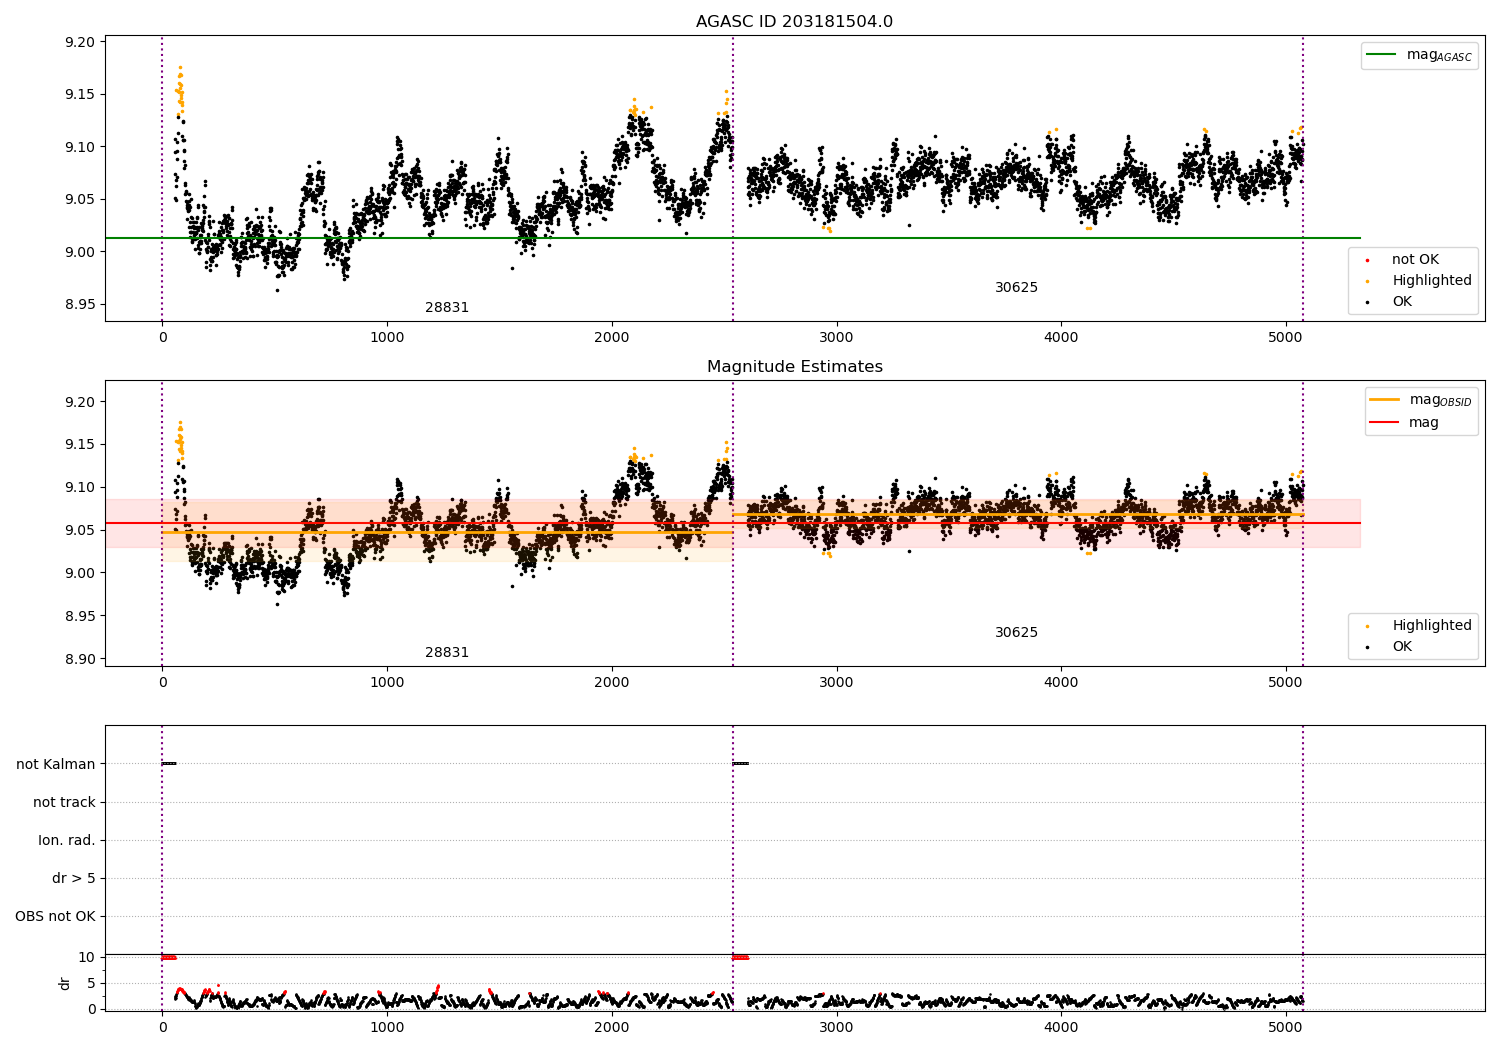The image size is (1500, 1050).
Task: Click the 5000 x-tick label in bottom plot
Action: (1286, 1027)
